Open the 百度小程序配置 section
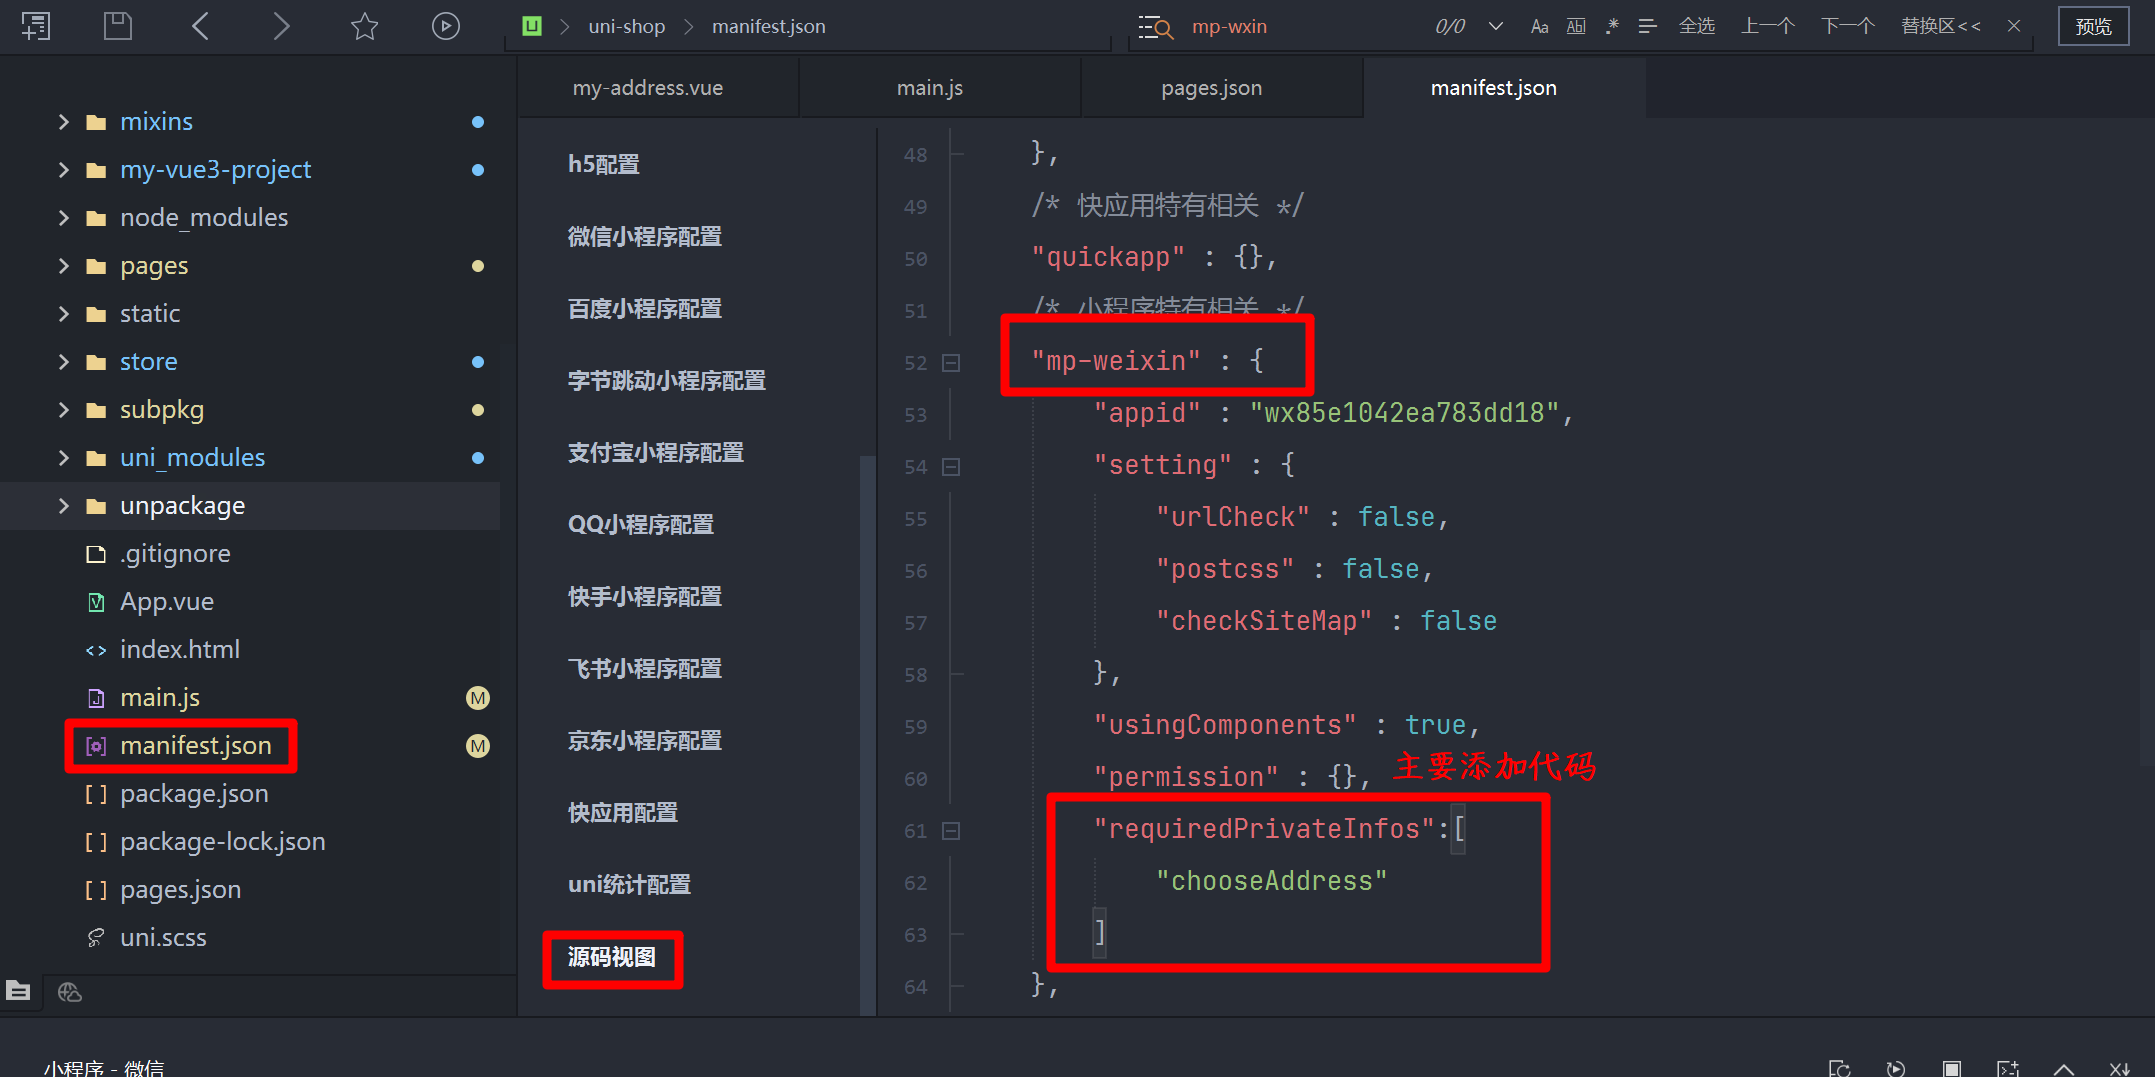 click(x=645, y=309)
